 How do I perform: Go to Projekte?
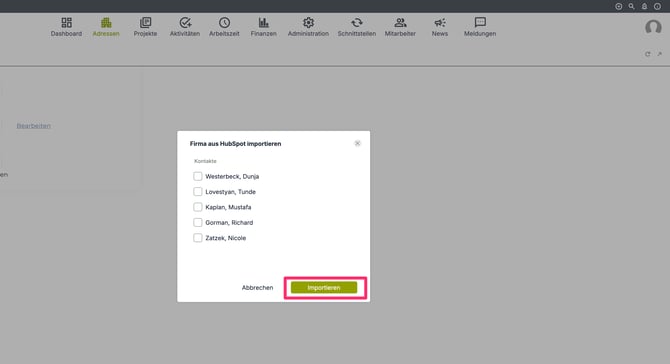pyautogui.click(x=145, y=27)
